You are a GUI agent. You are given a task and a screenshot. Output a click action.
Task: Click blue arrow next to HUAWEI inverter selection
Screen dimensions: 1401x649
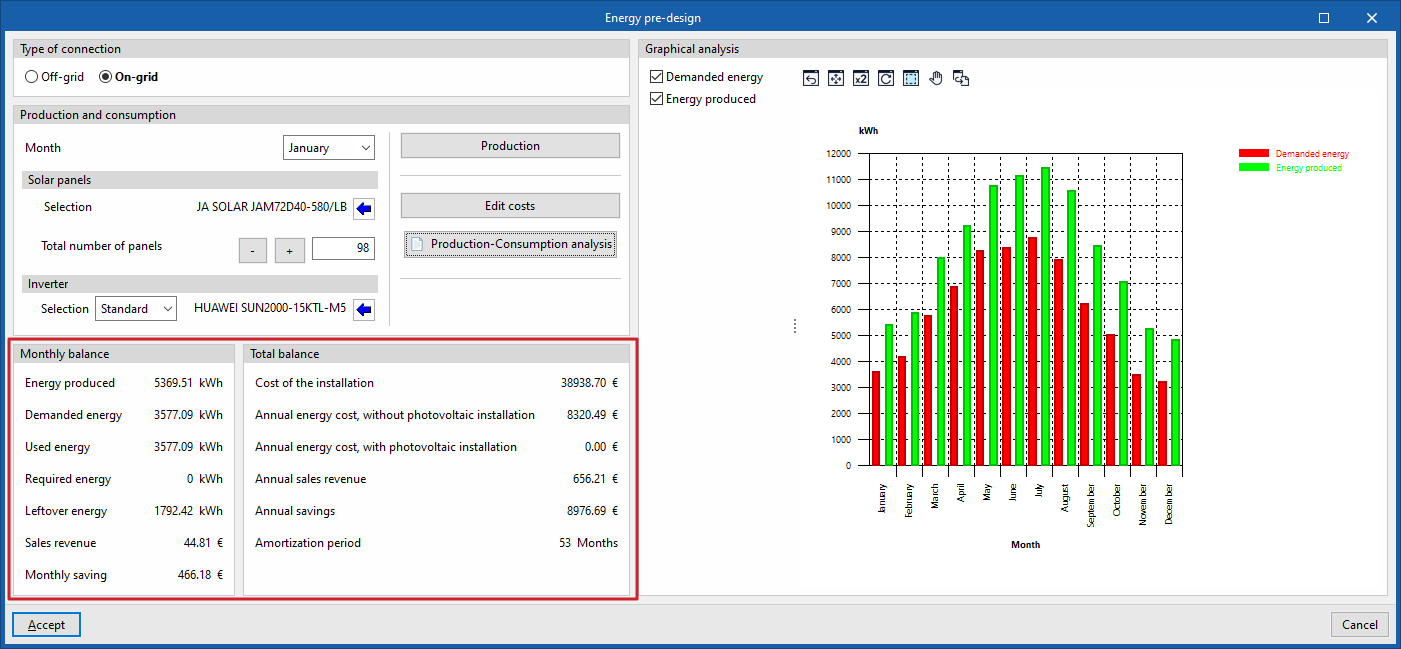[x=364, y=309]
